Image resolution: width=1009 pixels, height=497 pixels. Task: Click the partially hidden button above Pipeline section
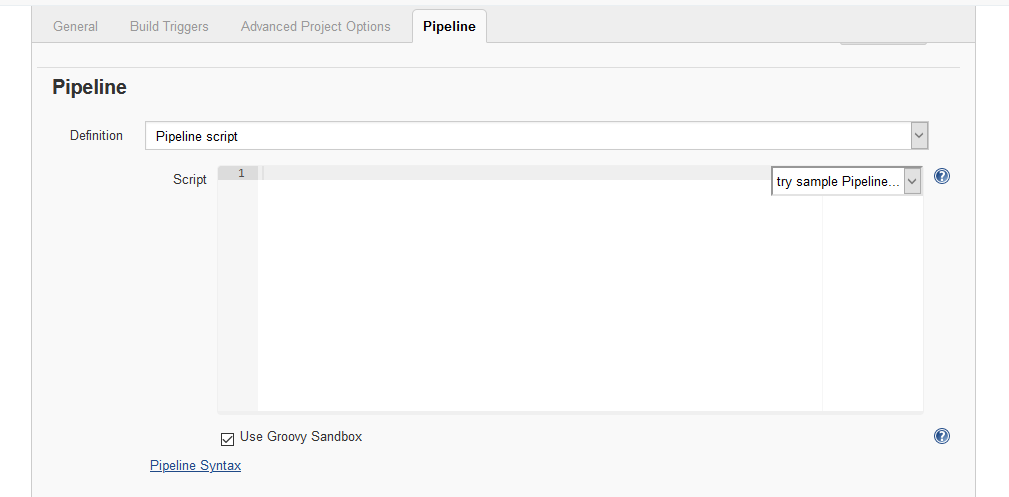[883, 42]
